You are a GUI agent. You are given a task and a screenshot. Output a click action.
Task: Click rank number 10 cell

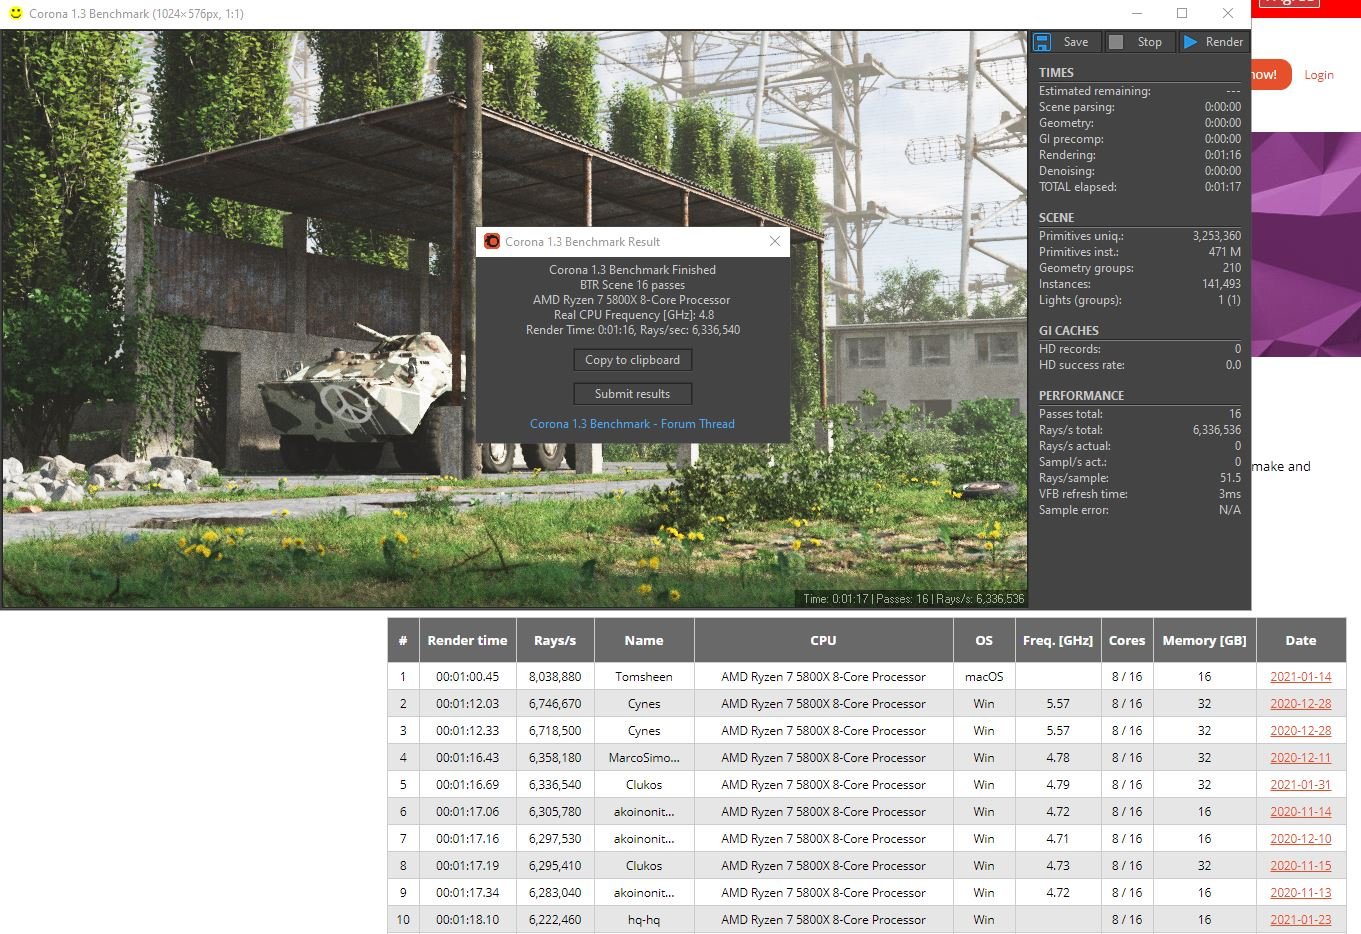point(403,920)
